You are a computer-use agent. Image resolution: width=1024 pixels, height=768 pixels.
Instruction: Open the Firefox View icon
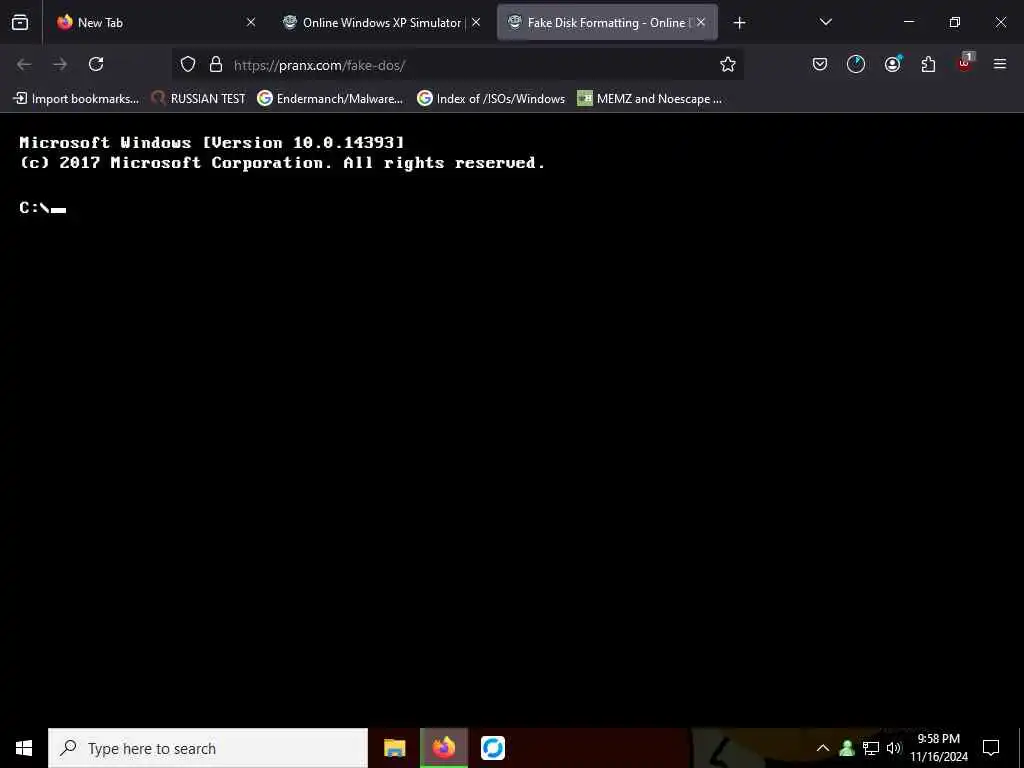point(20,22)
